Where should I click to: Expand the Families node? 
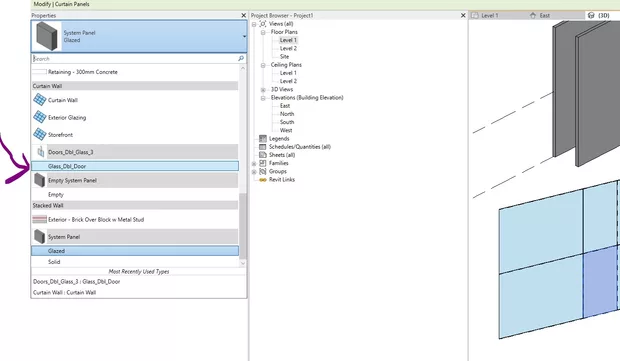pyautogui.click(x=254, y=163)
